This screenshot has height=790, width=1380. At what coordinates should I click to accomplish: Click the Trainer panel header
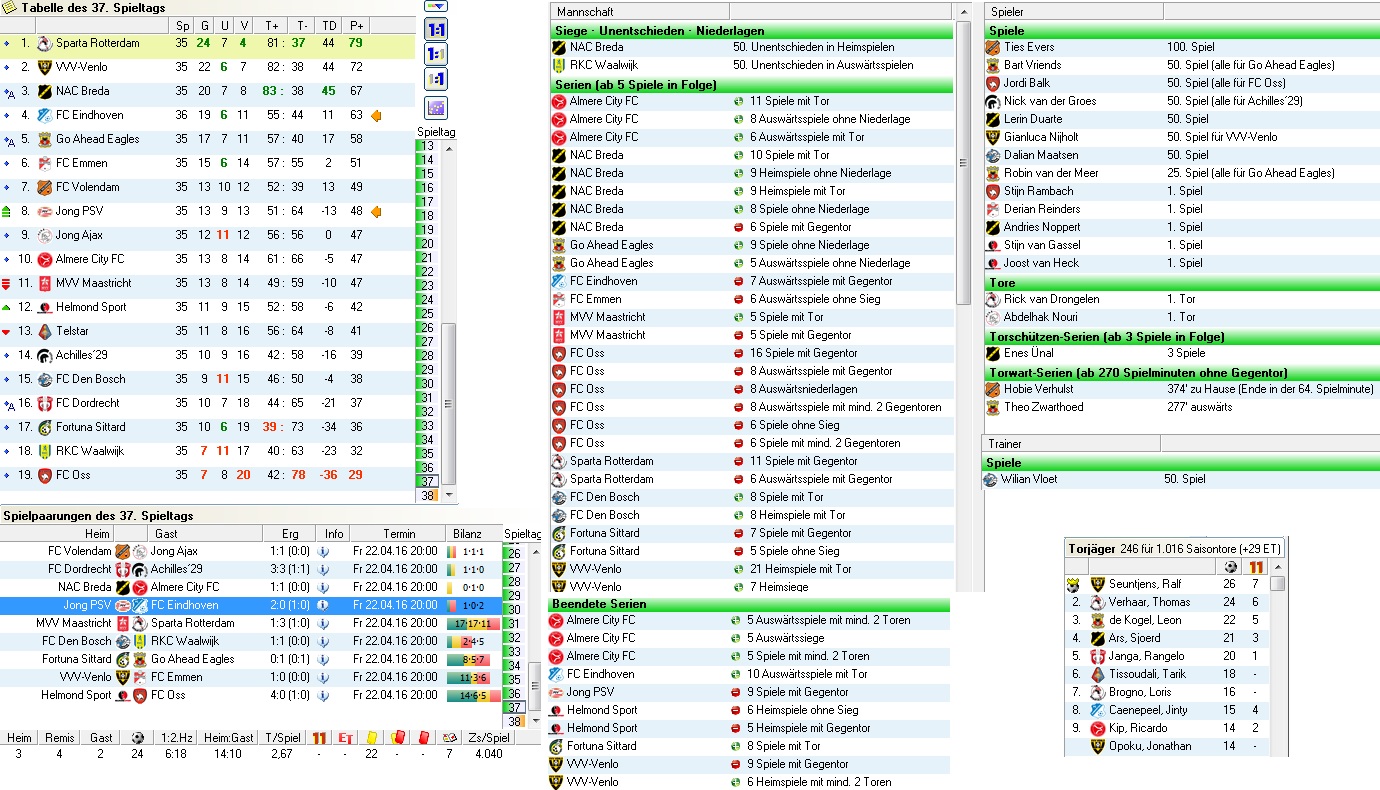[x=1073, y=443]
